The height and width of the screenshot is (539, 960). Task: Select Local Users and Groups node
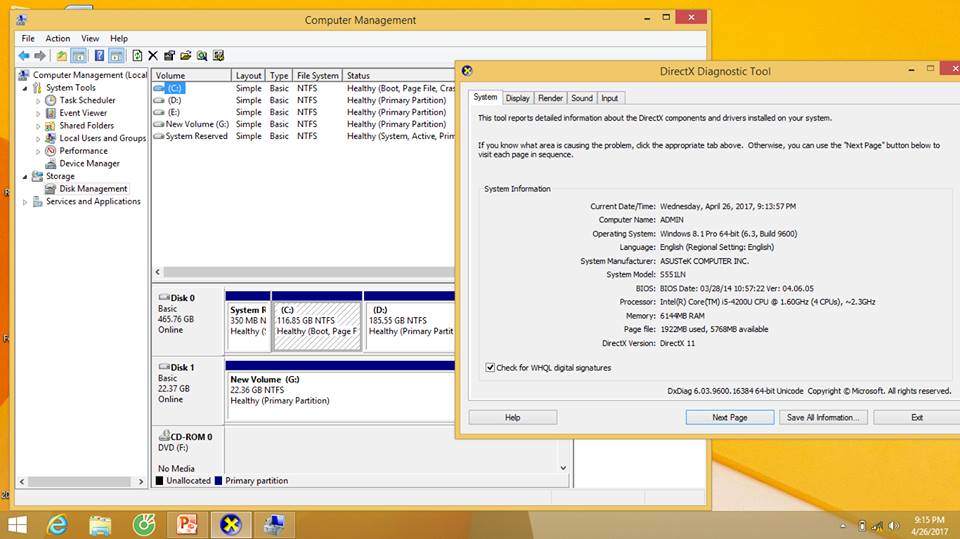pos(102,138)
